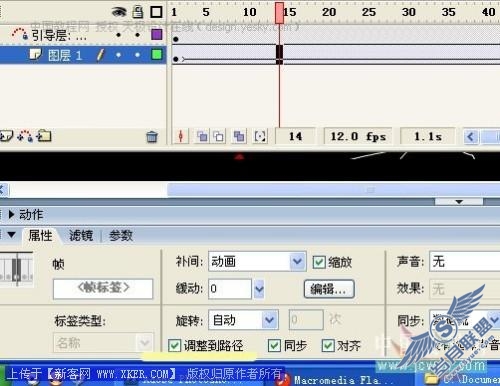Viewport: 500px width, 386px height.
Task: Click the red playhead at frame 14
Action: [x=279, y=13]
